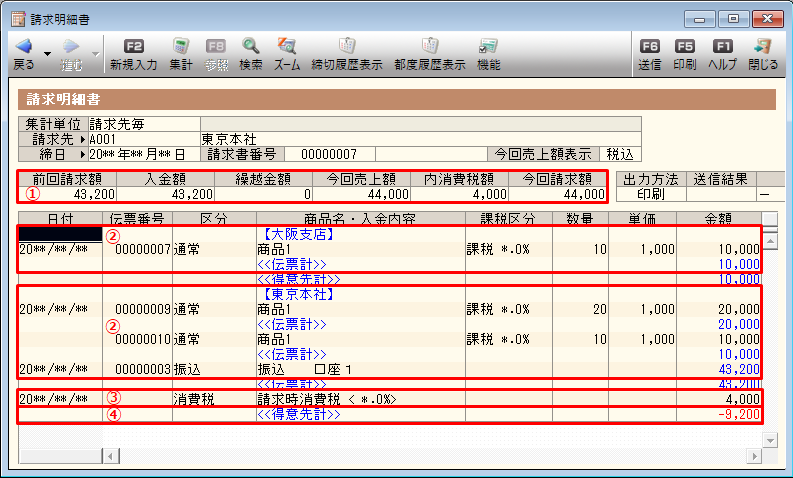793x478 pixels.
Task: Go back with the 戻る arrow
Action: pos(24,55)
